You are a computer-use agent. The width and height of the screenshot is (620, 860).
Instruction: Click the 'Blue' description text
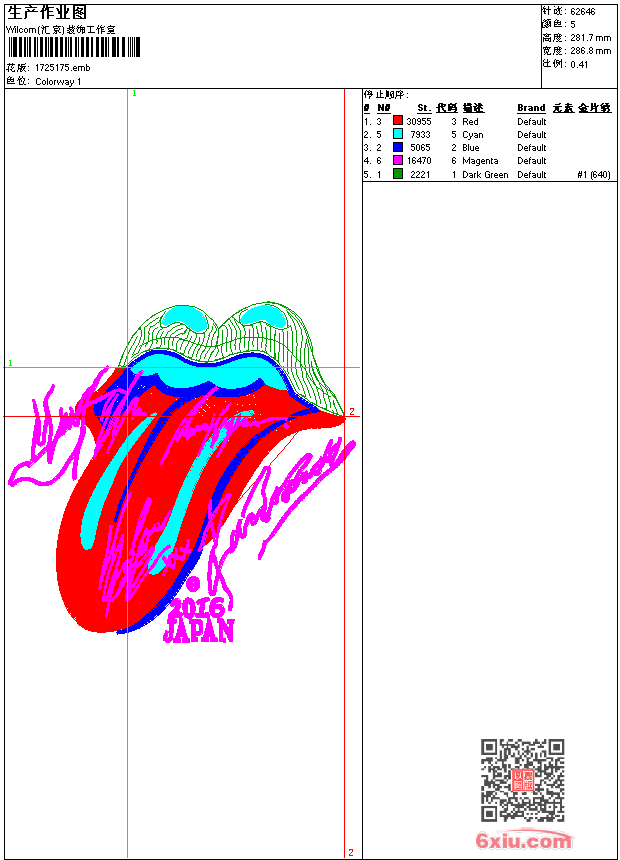471,148
